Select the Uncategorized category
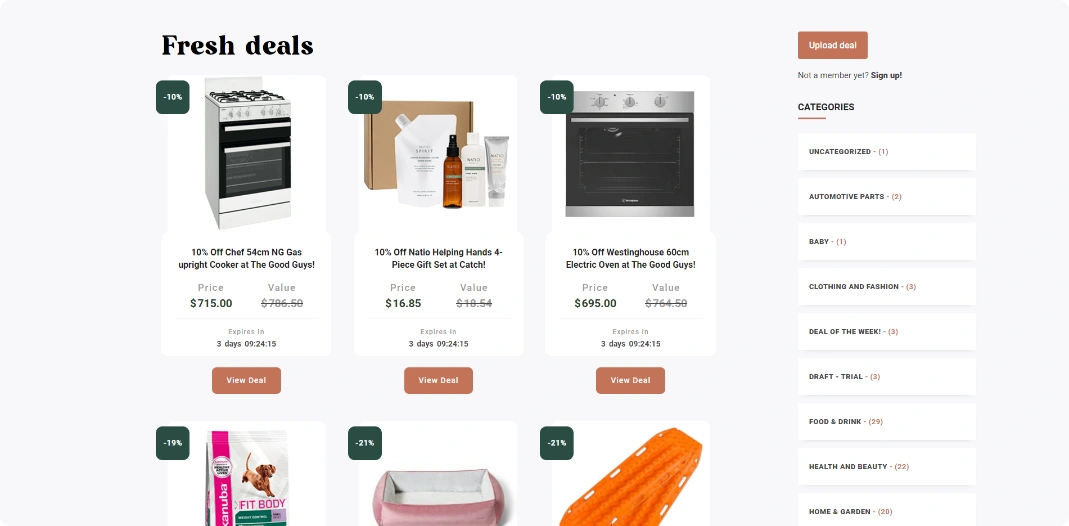Image resolution: width=1069 pixels, height=526 pixels. point(887,151)
